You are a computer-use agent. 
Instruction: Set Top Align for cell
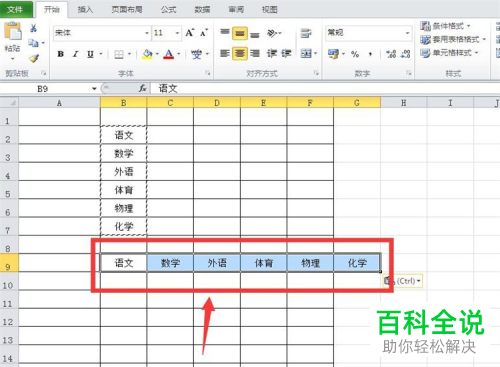225,33
